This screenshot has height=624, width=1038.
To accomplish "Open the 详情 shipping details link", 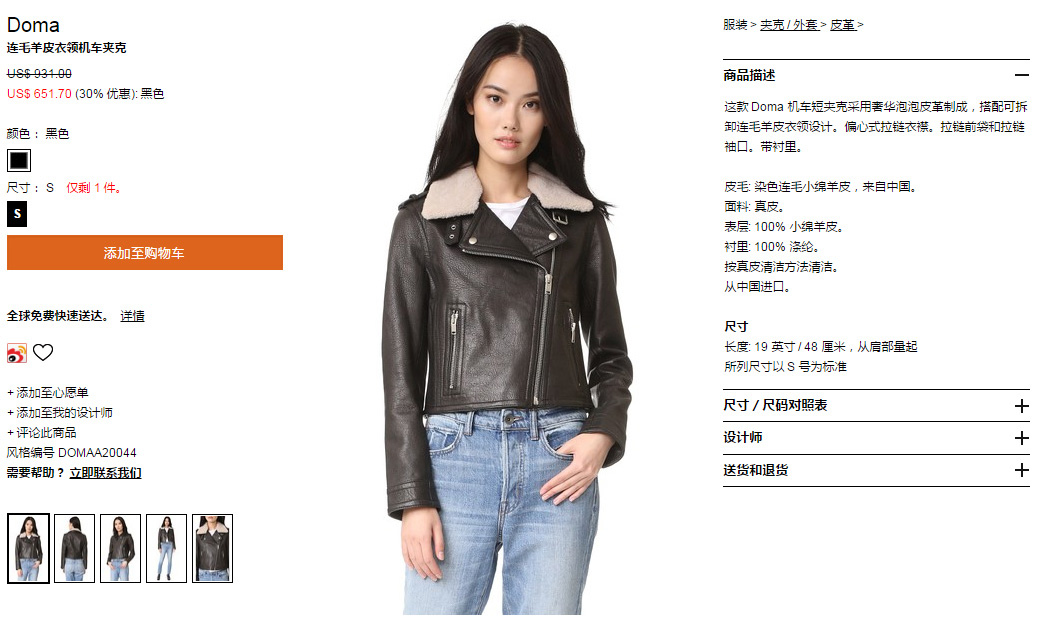I will click(x=132, y=316).
